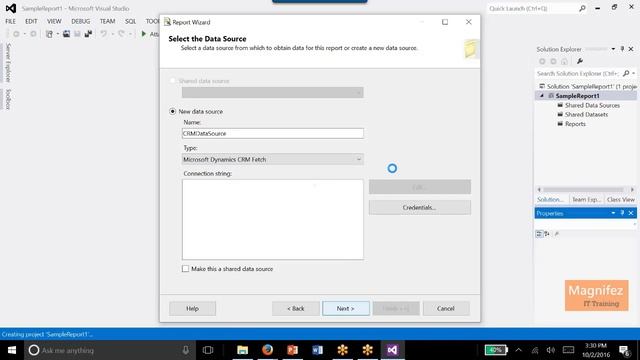Click the Next button in Report Wizard
640x360 pixels.
pyautogui.click(x=346, y=309)
